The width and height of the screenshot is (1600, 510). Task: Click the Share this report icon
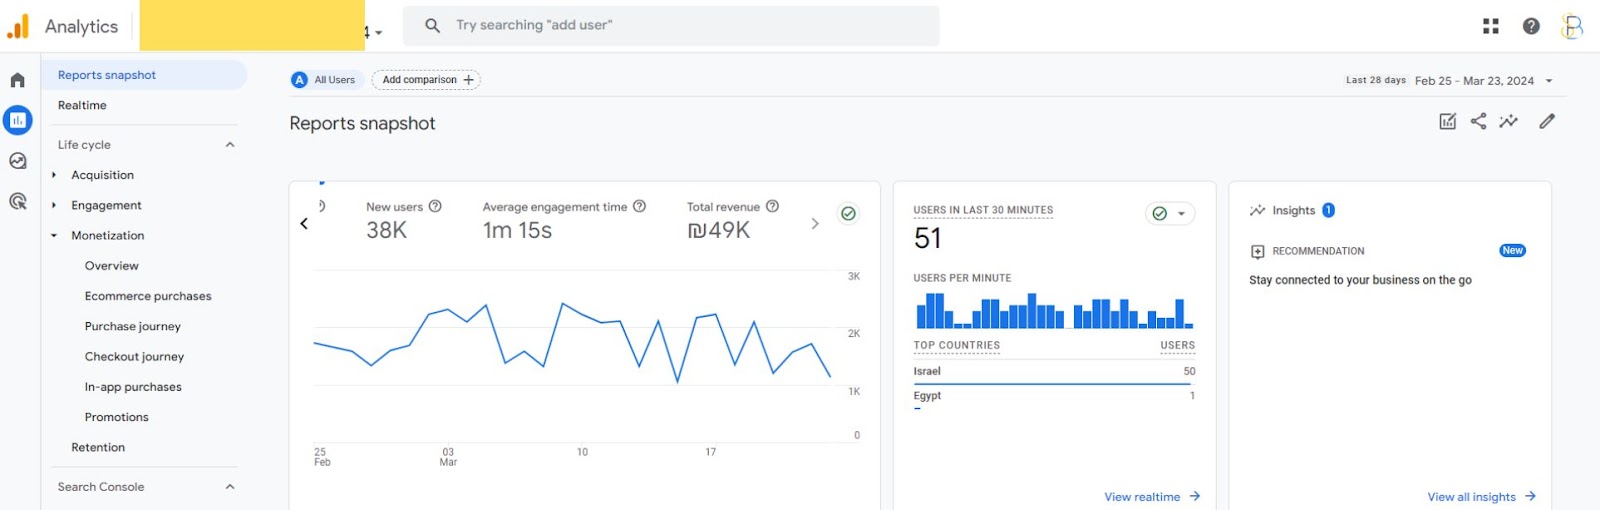1478,121
